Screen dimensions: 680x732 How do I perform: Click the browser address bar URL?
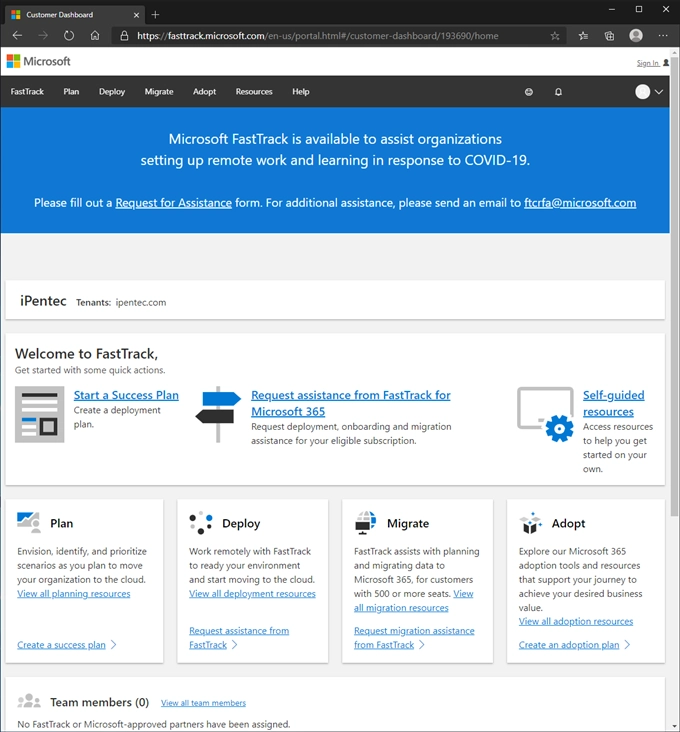(317, 36)
